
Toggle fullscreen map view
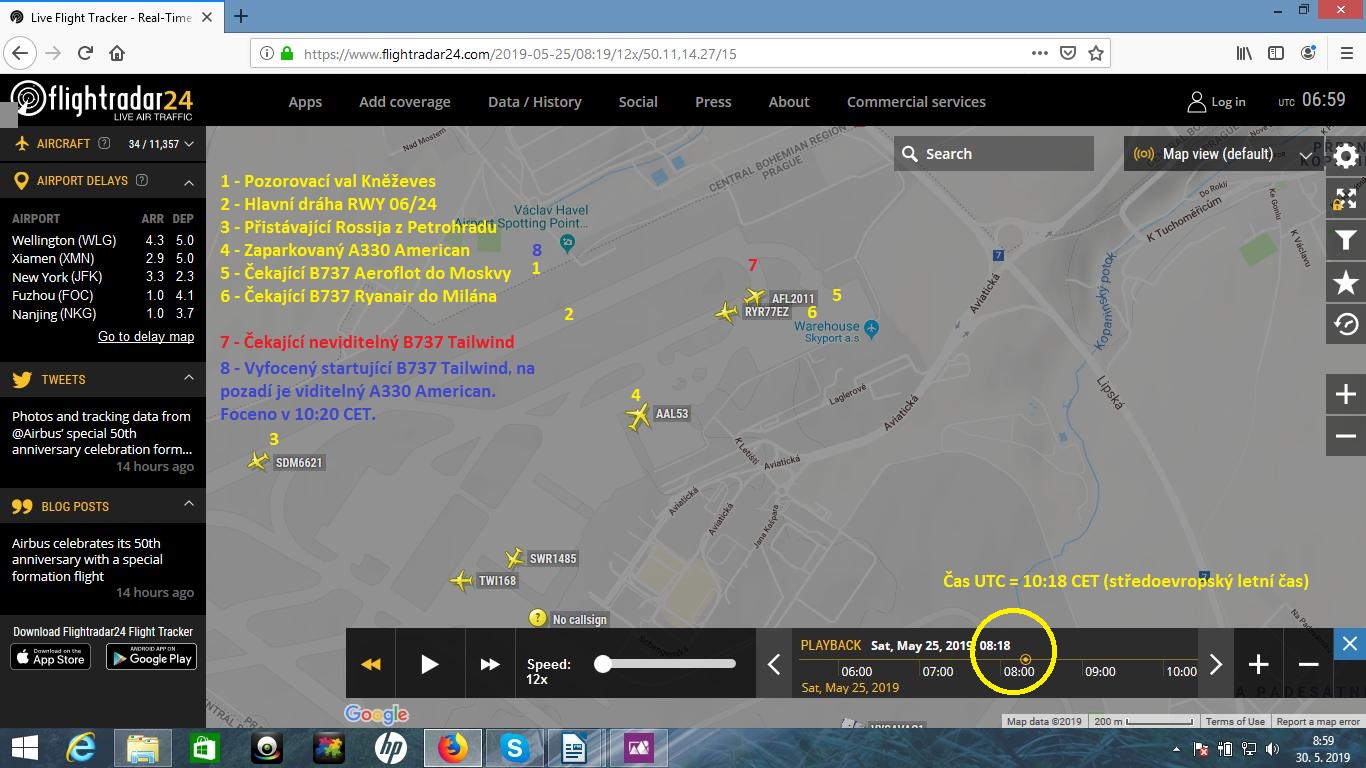click(x=1346, y=198)
